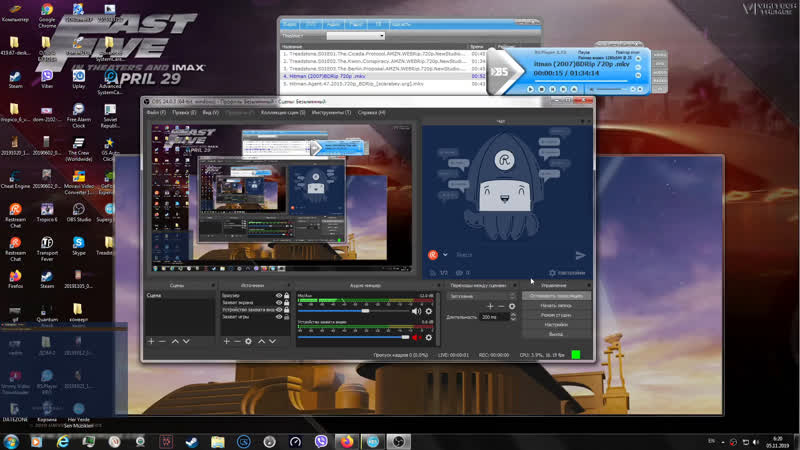Add a new scene with plus icon

[151, 341]
